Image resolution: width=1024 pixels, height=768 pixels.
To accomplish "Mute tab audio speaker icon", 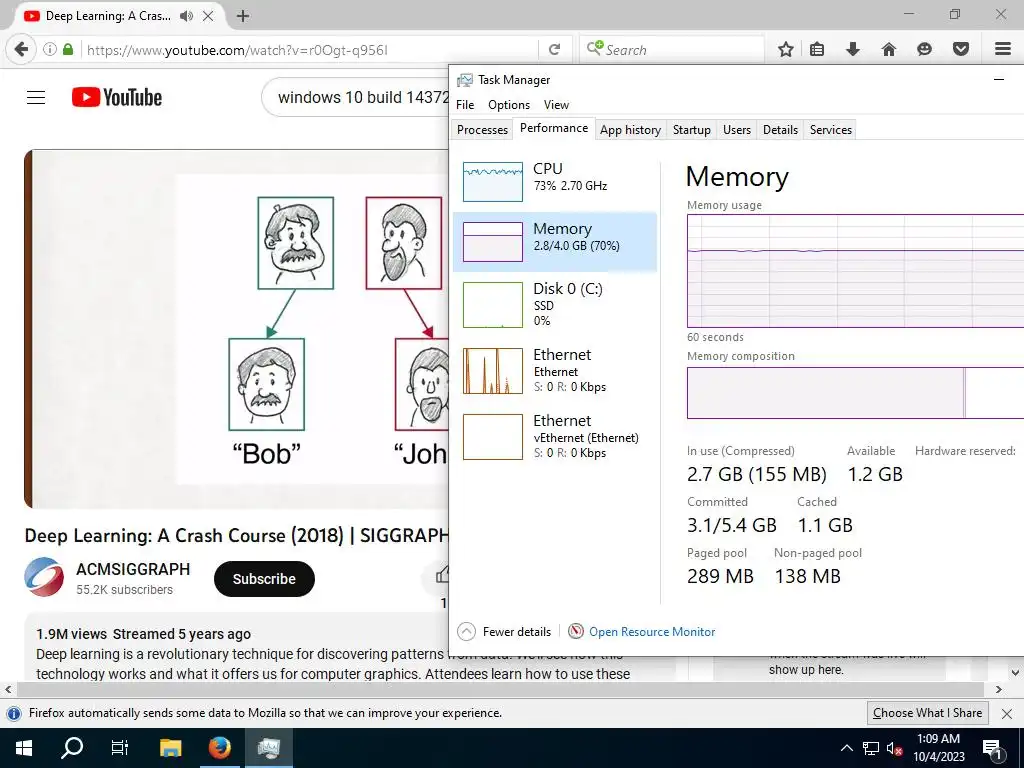I will point(186,16).
